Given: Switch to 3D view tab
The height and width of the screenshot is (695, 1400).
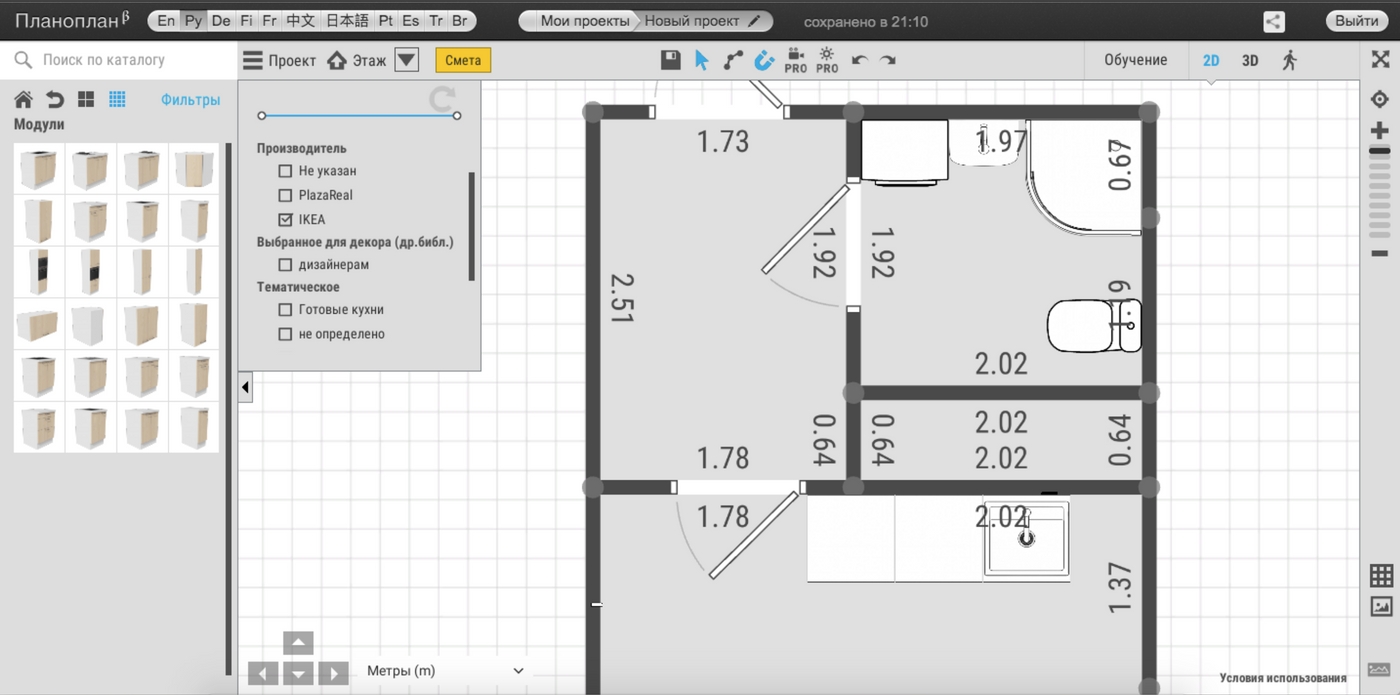Looking at the screenshot, I should point(1250,60).
